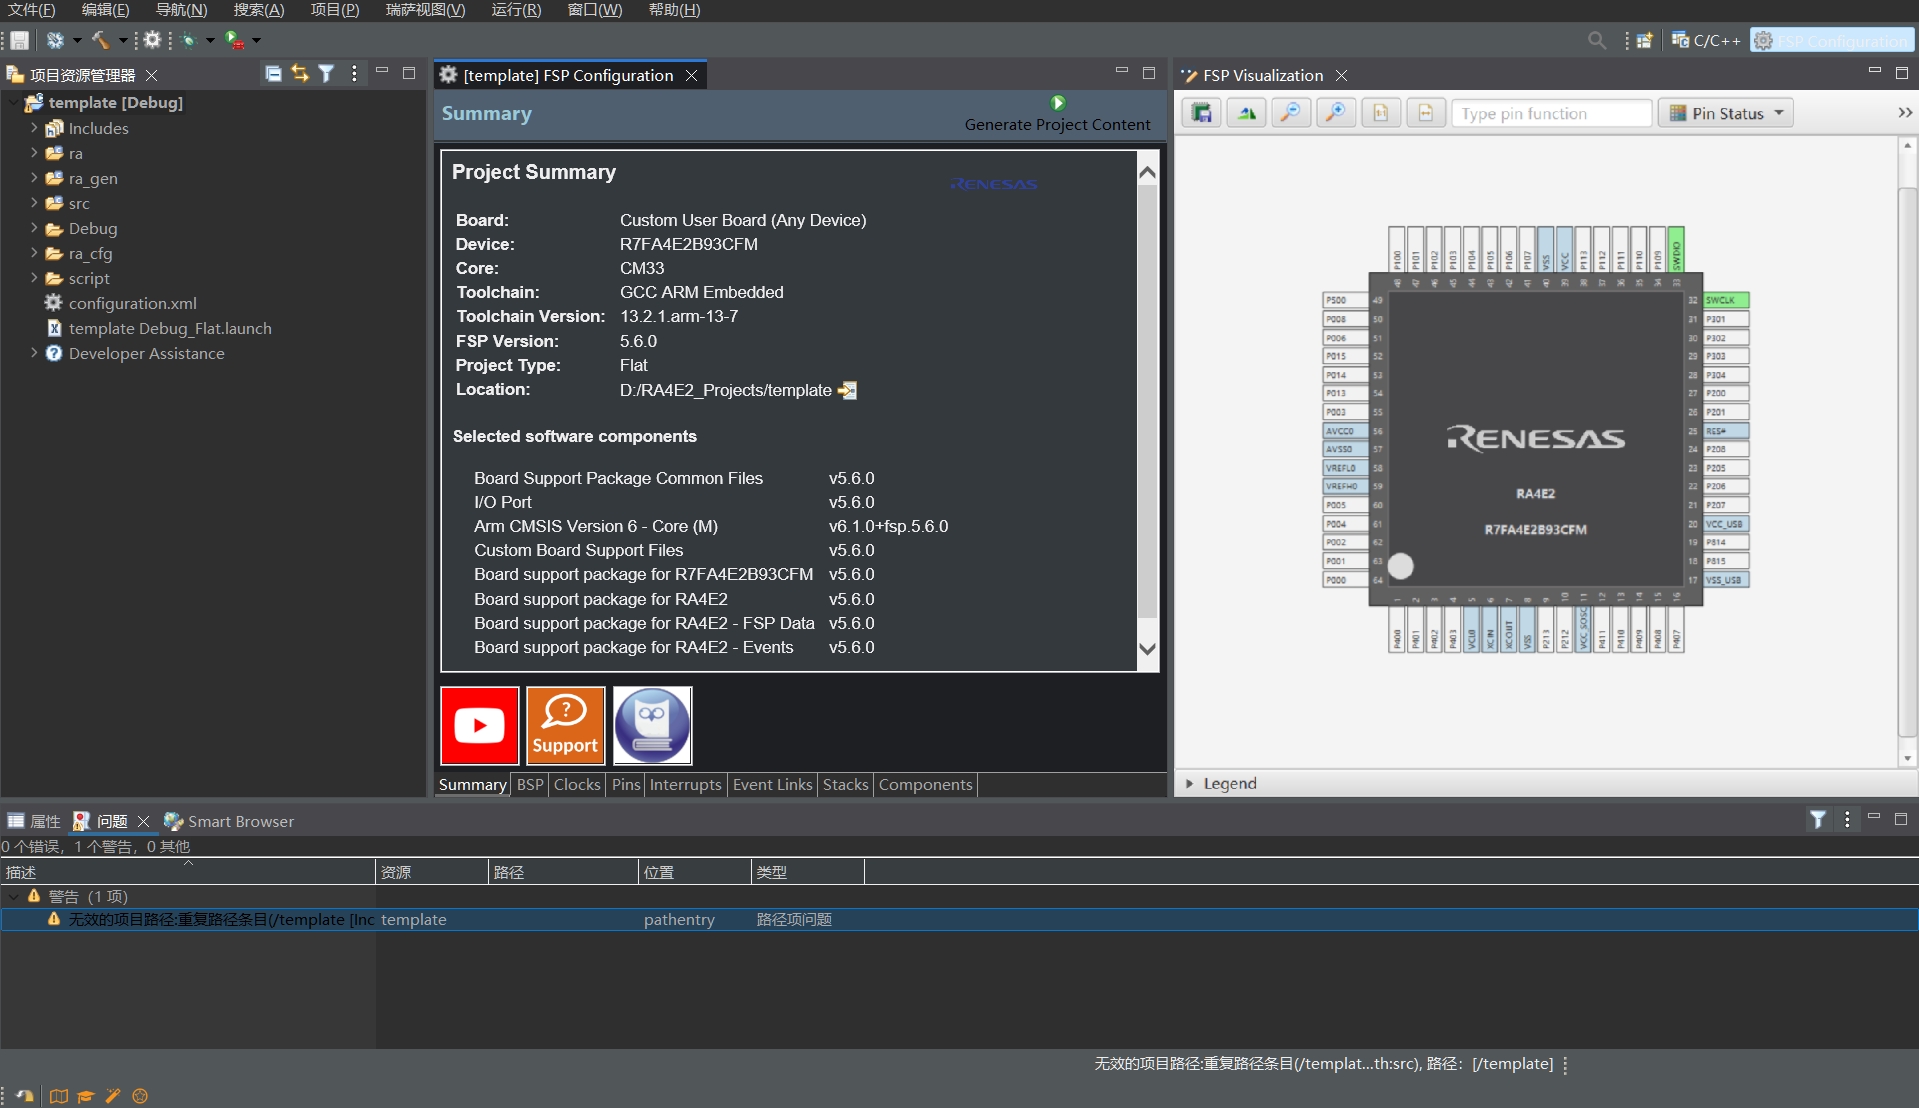Screen dimensions: 1919x1108
Task: Toggle the Problems view filter
Action: point(1817,820)
